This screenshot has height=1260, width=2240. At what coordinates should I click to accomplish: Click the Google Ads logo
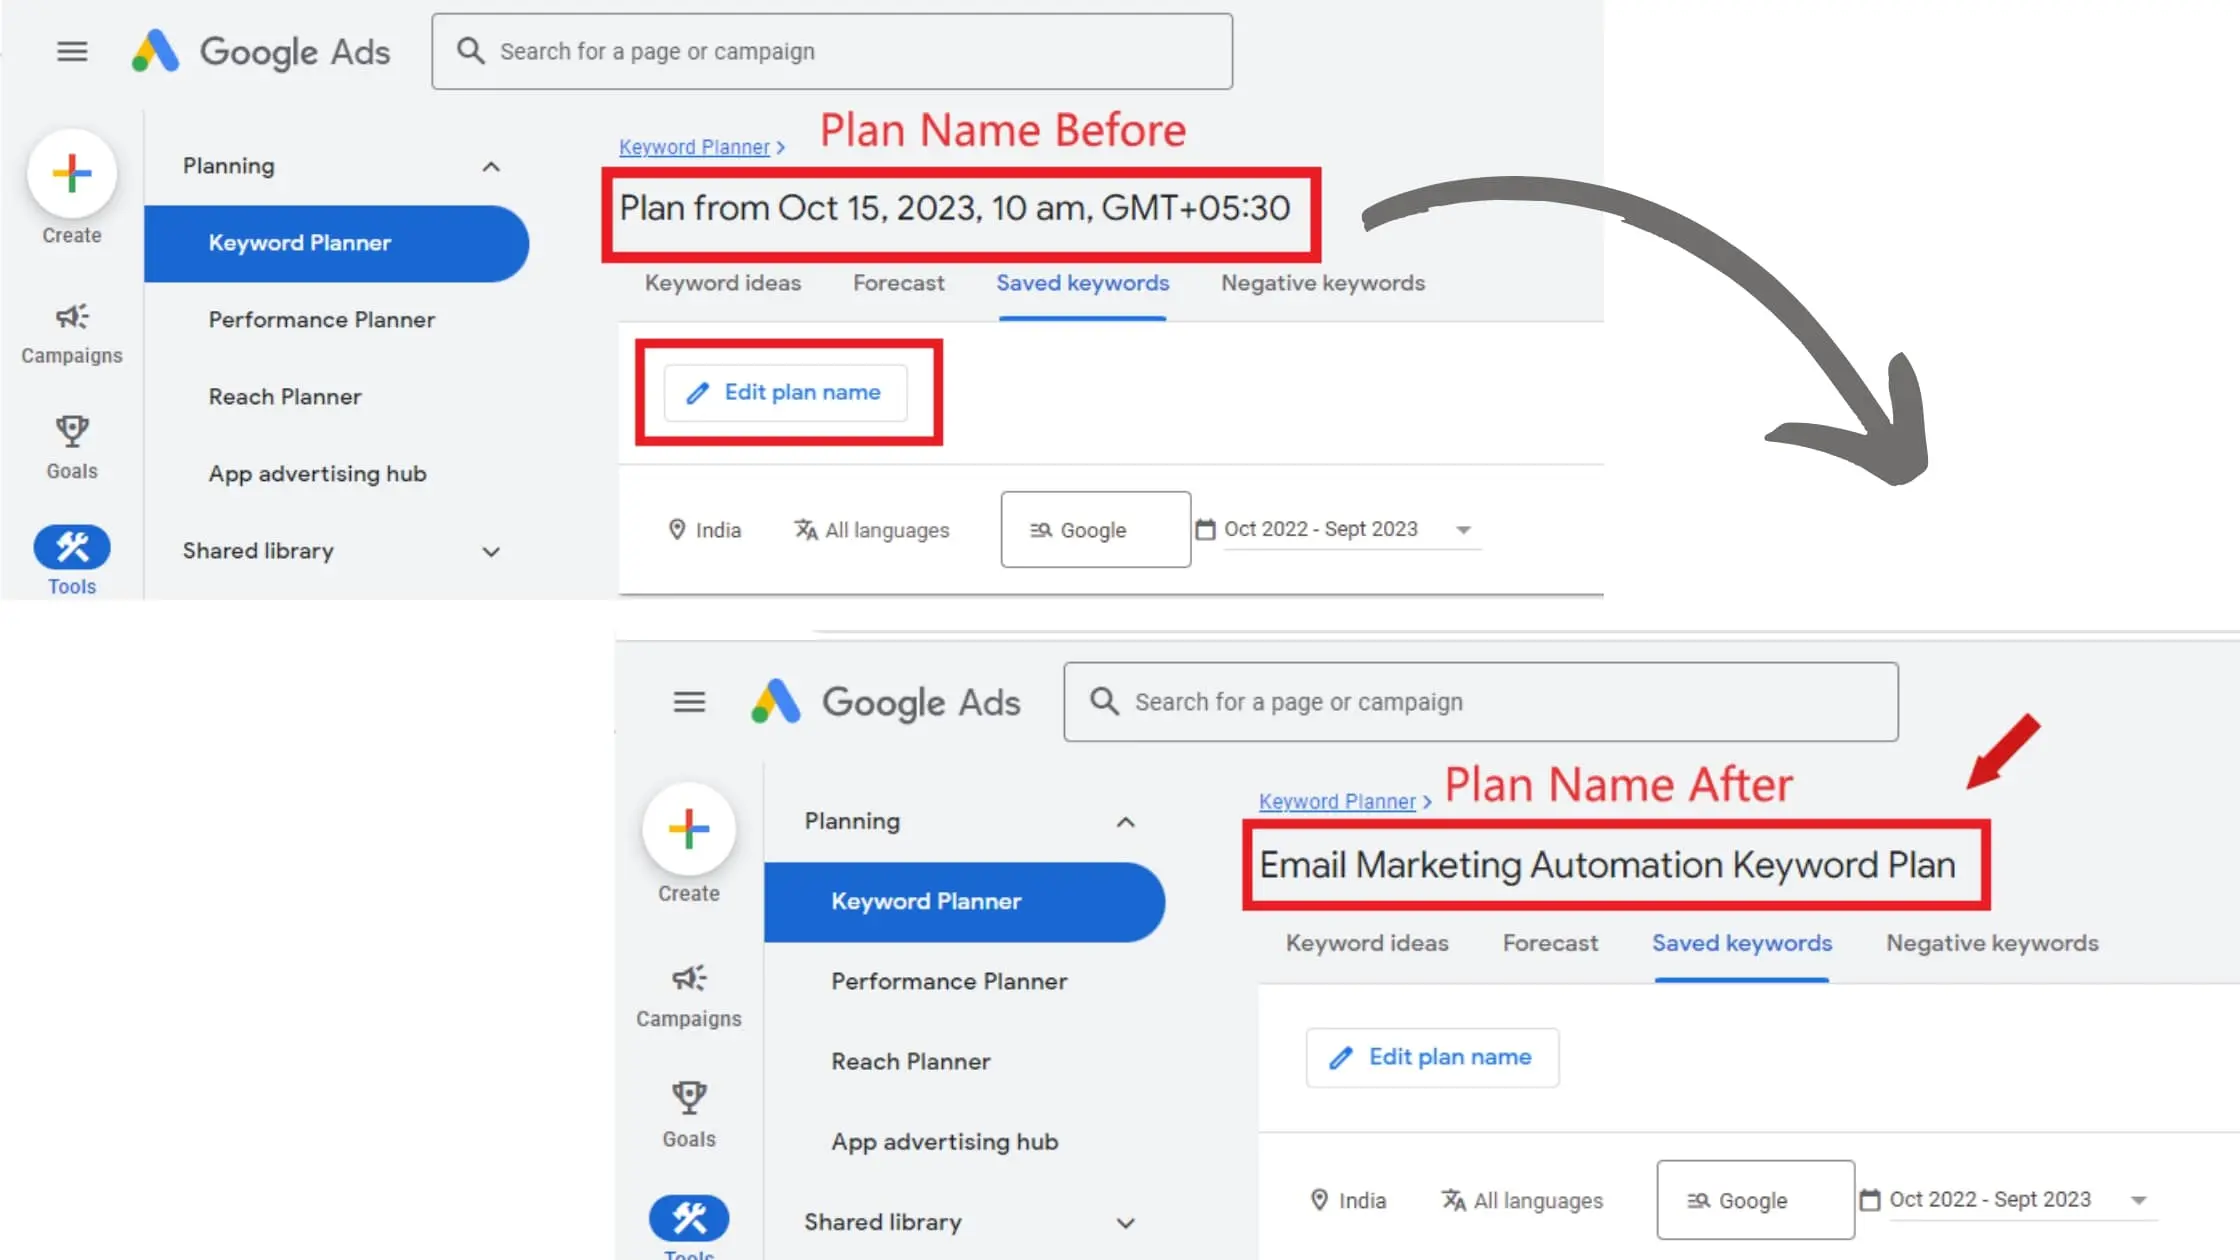click(262, 51)
